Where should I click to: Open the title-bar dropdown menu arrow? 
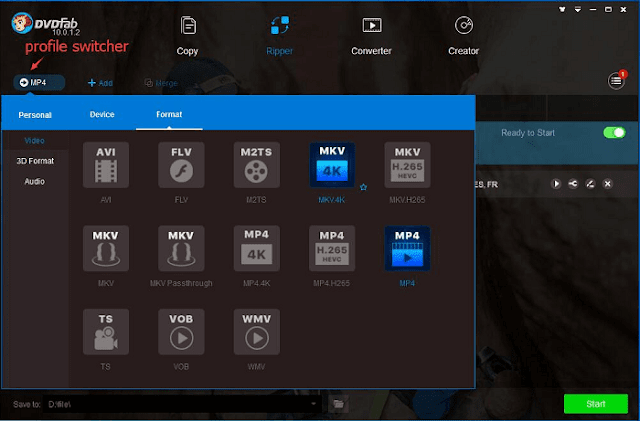point(578,9)
